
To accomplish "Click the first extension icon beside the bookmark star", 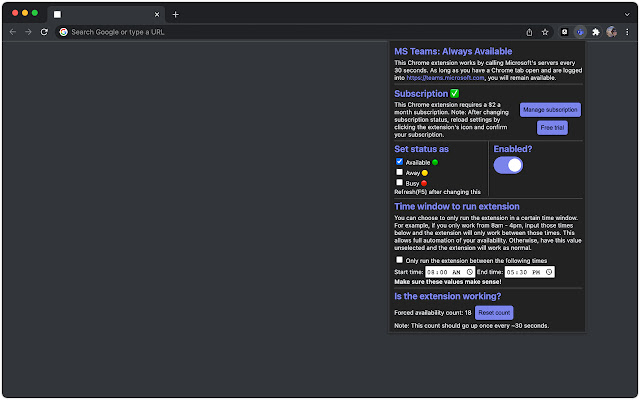I will coord(564,32).
